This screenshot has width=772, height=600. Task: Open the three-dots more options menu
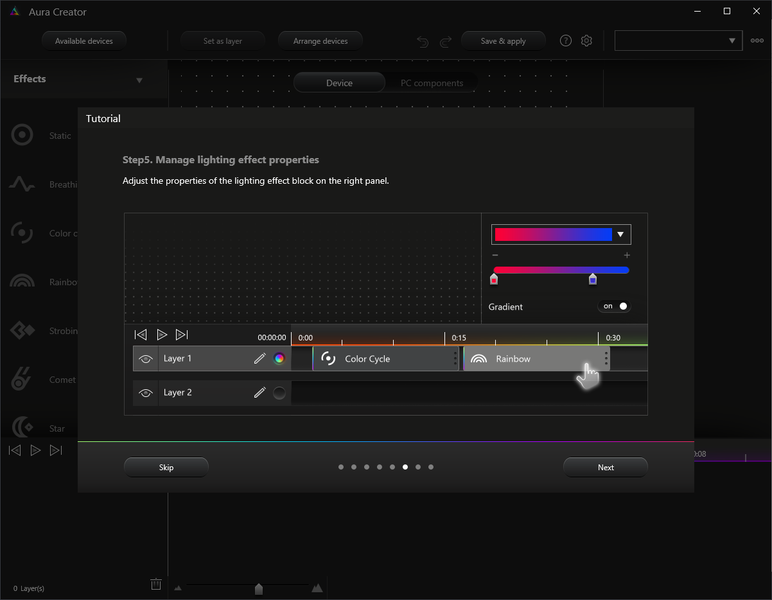[757, 41]
